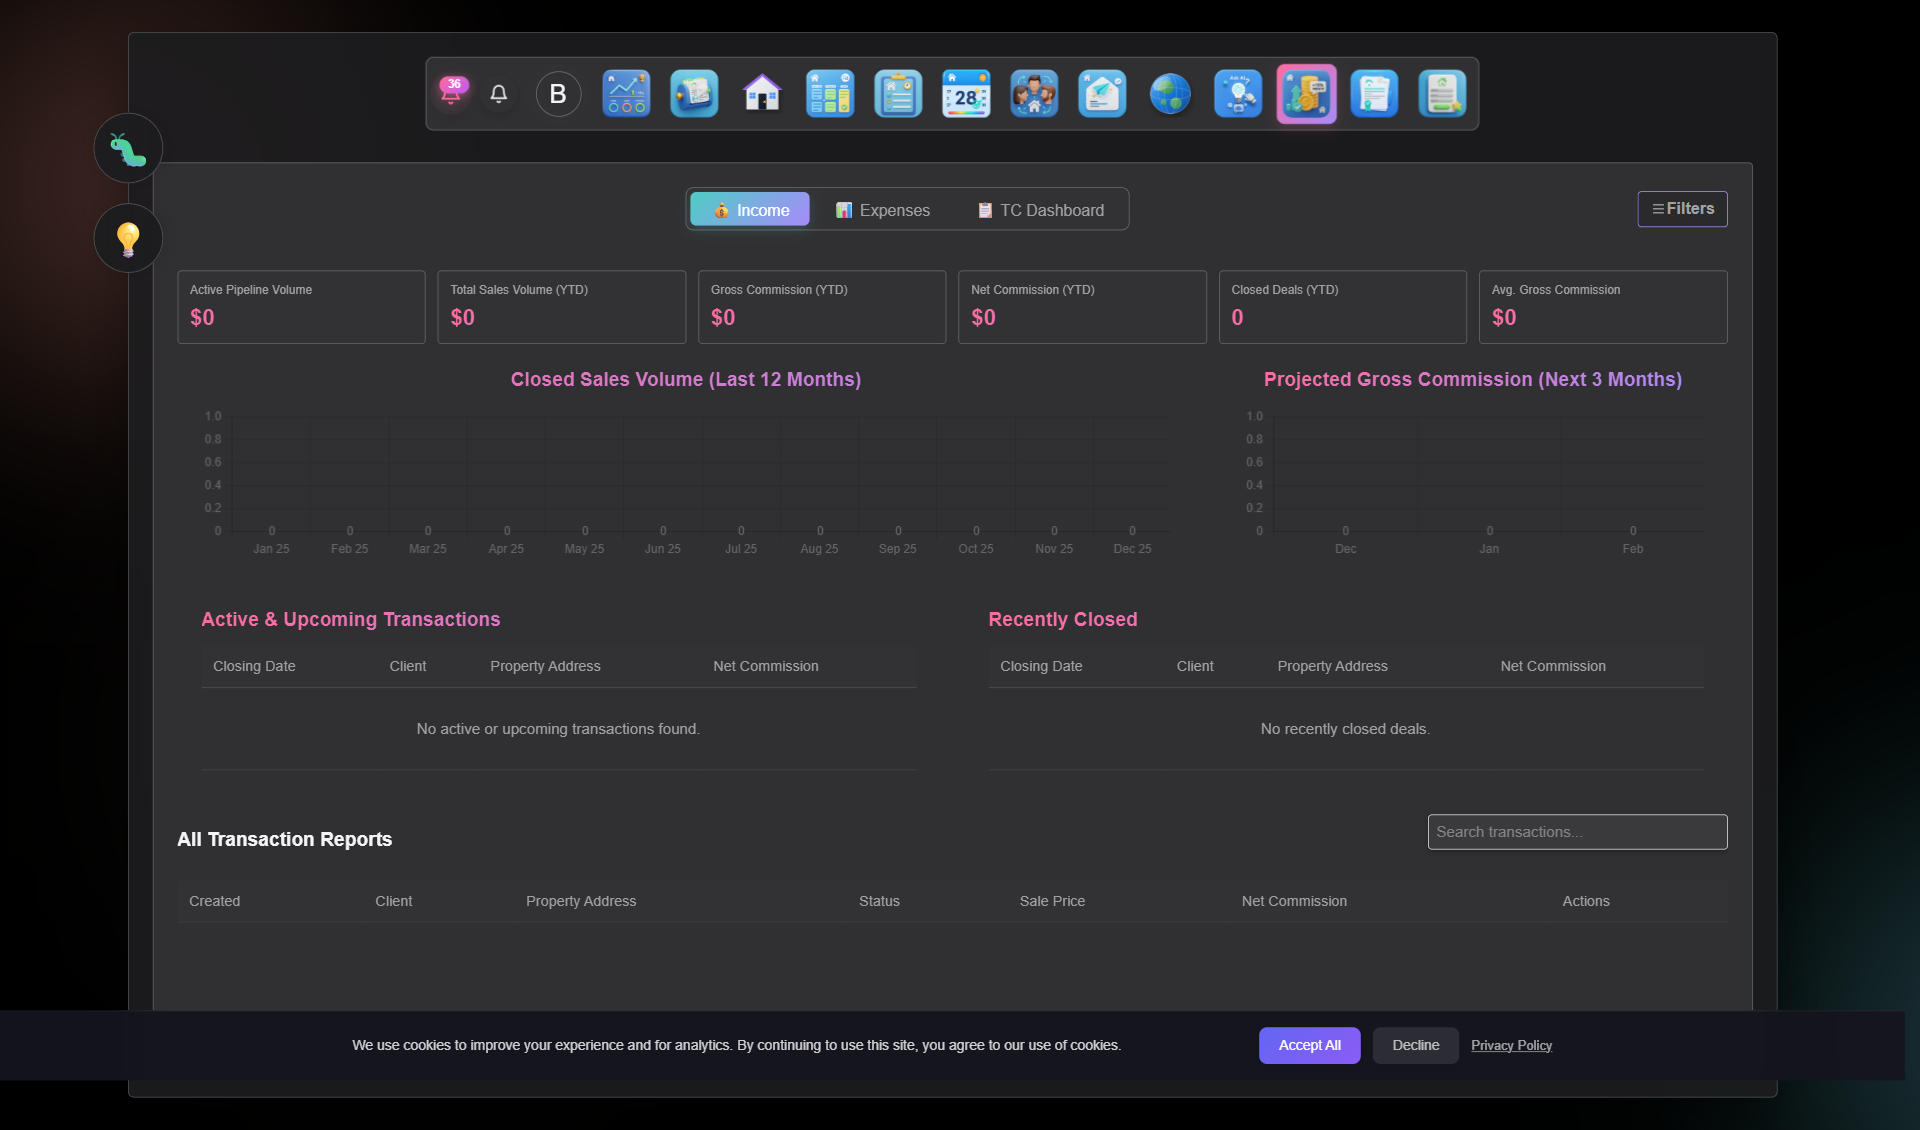Click the yellow lightbulb sidebar icon
The height and width of the screenshot is (1130, 1920).
click(128, 238)
